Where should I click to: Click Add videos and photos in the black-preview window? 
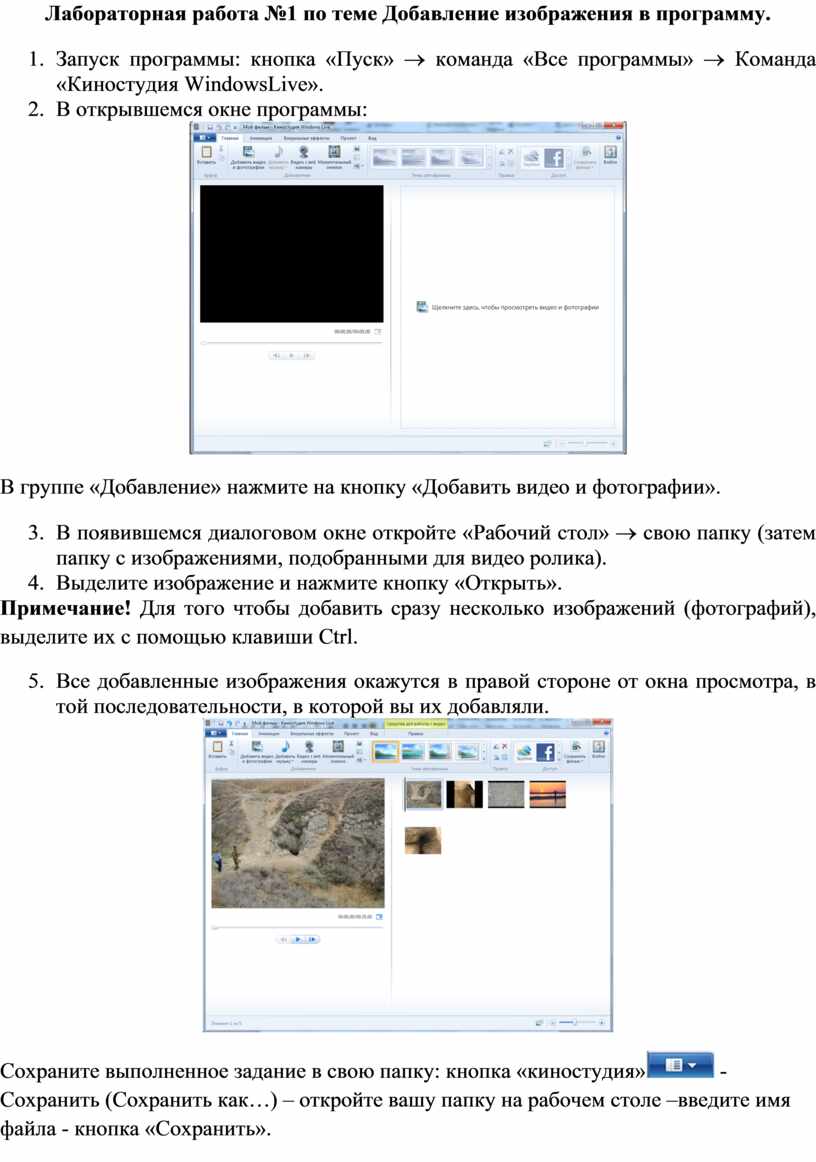click(x=248, y=156)
